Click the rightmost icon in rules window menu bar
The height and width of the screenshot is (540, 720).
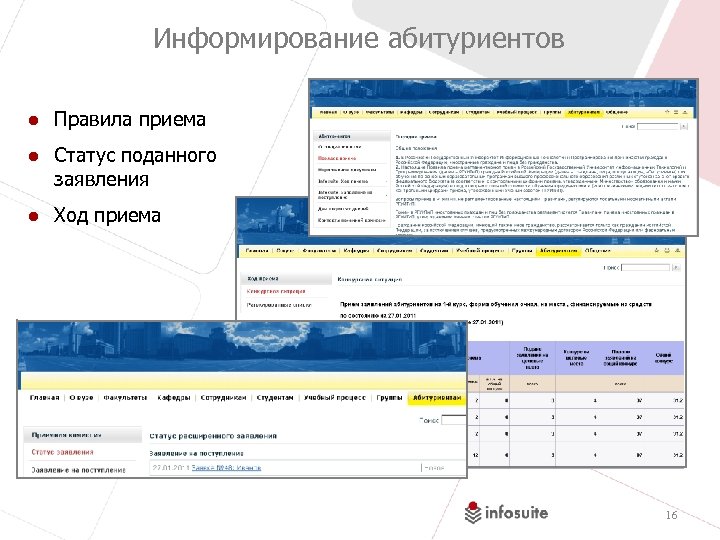[685, 112]
